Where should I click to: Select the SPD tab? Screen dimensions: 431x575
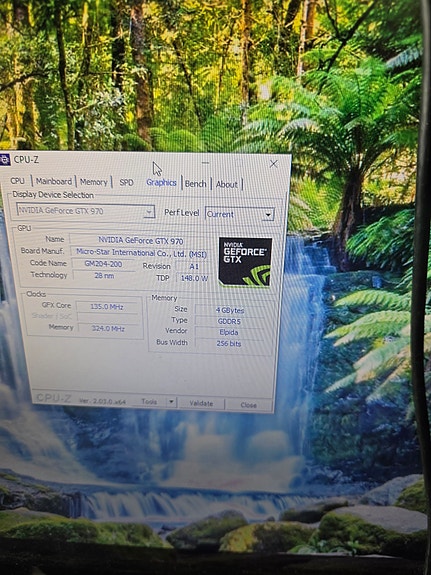pyautogui.click(x=127, y=182)
